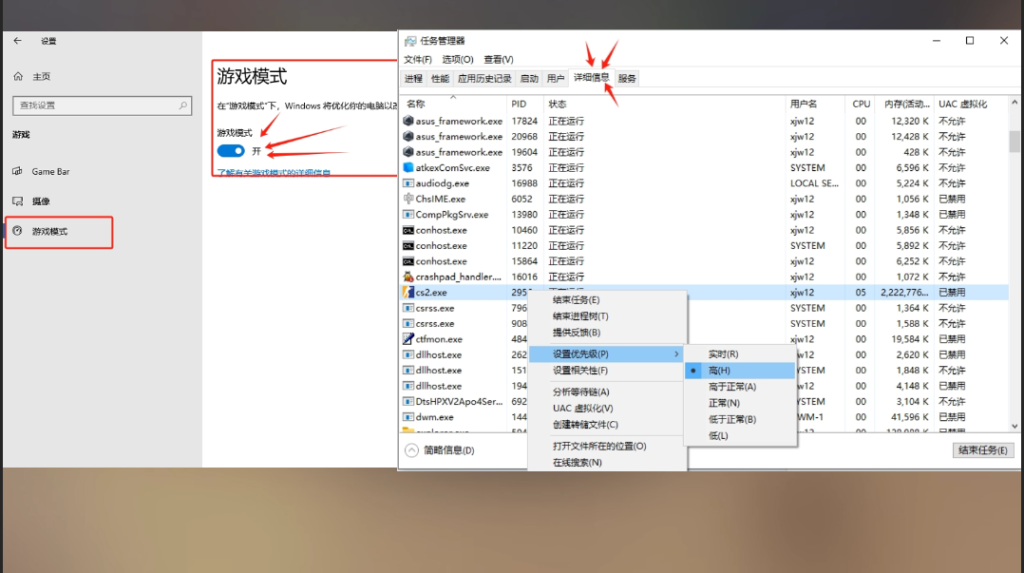Open game mode details link in Settings
1024x573 pixels.
[x=274, y=172]
